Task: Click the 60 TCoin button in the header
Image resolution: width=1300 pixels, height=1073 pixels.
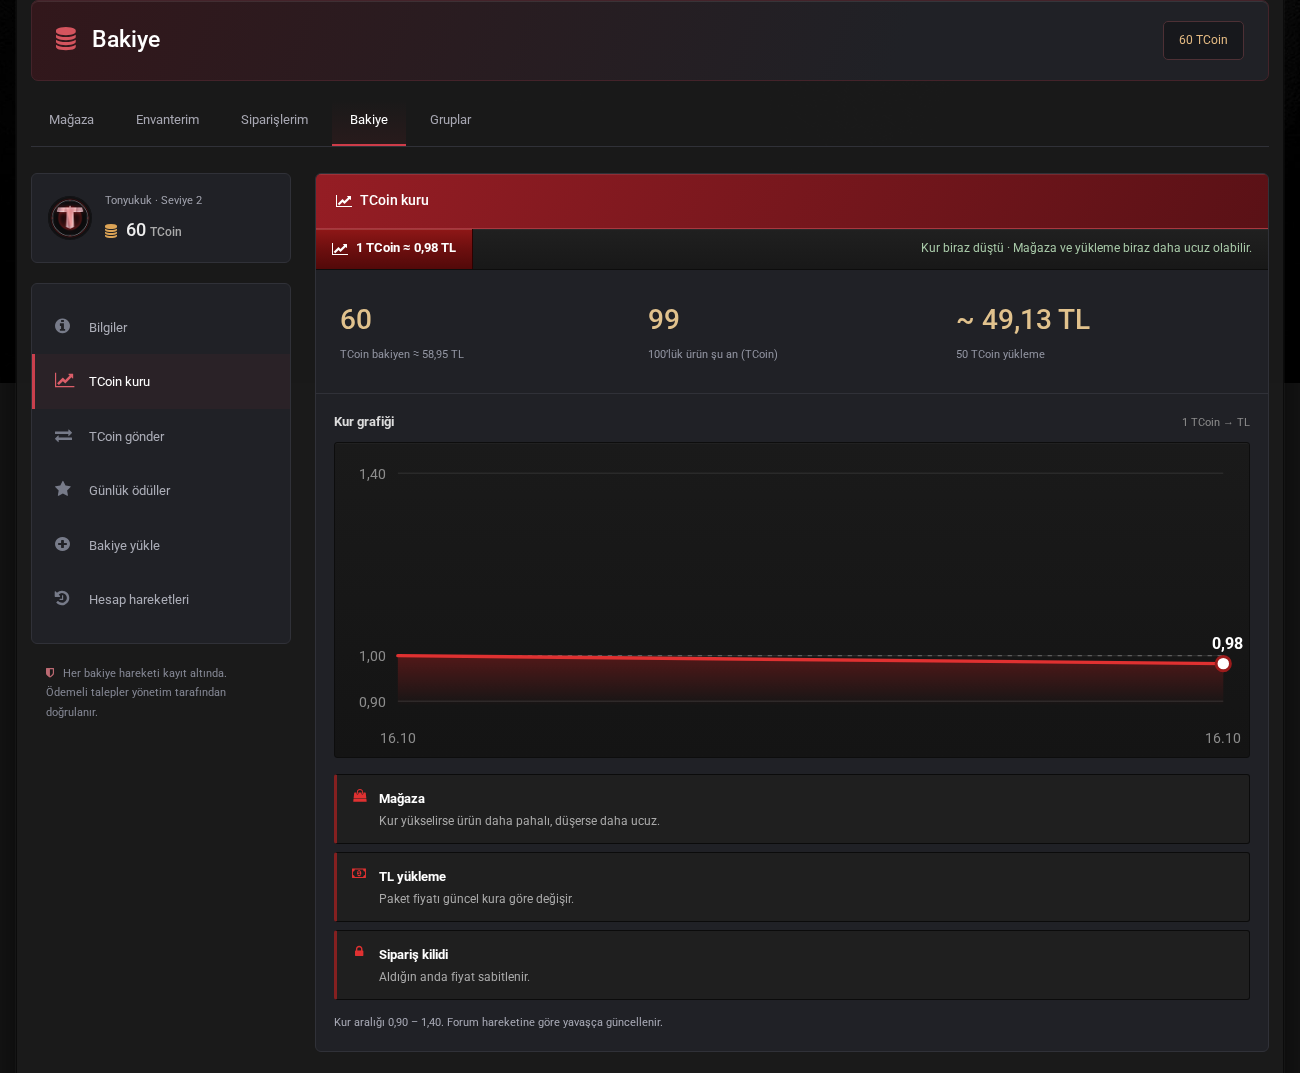Action: point(1203,40)
